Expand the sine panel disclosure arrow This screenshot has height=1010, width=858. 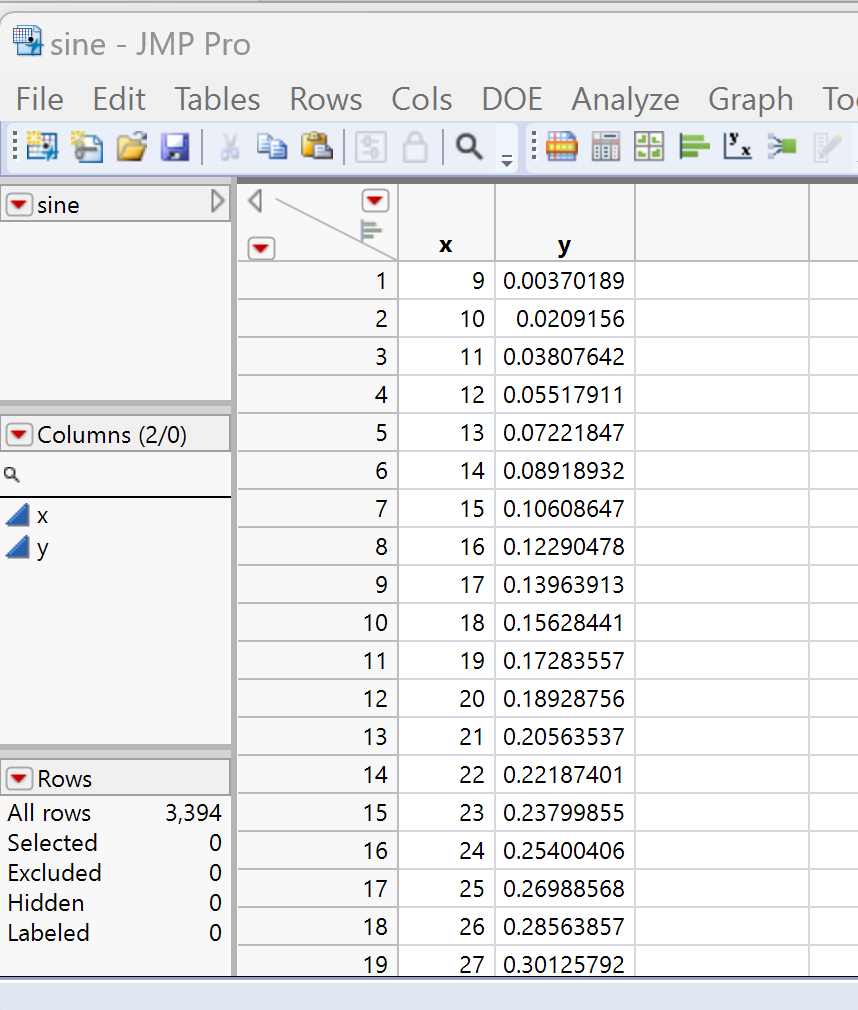218,200
